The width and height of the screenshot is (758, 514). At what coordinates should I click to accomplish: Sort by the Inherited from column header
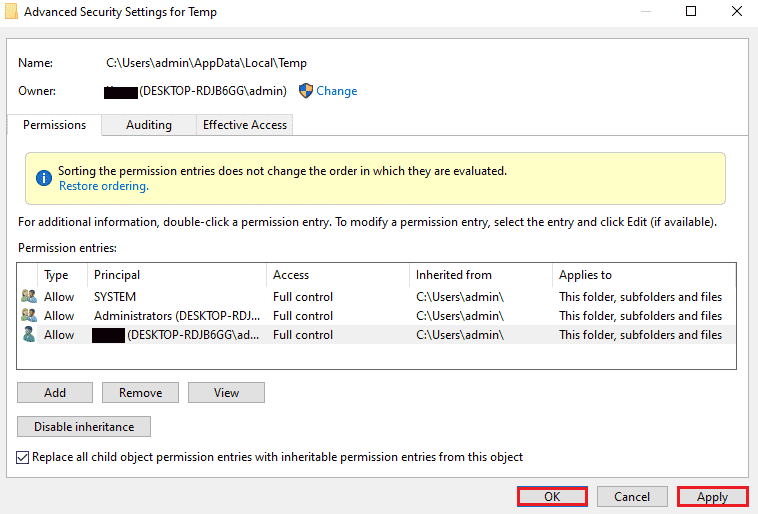[x=481, y=275]
